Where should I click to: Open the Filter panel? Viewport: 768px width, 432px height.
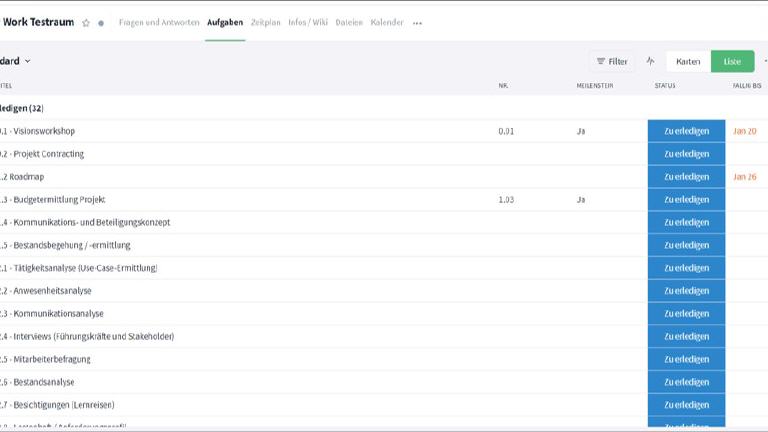coord(612,61)
